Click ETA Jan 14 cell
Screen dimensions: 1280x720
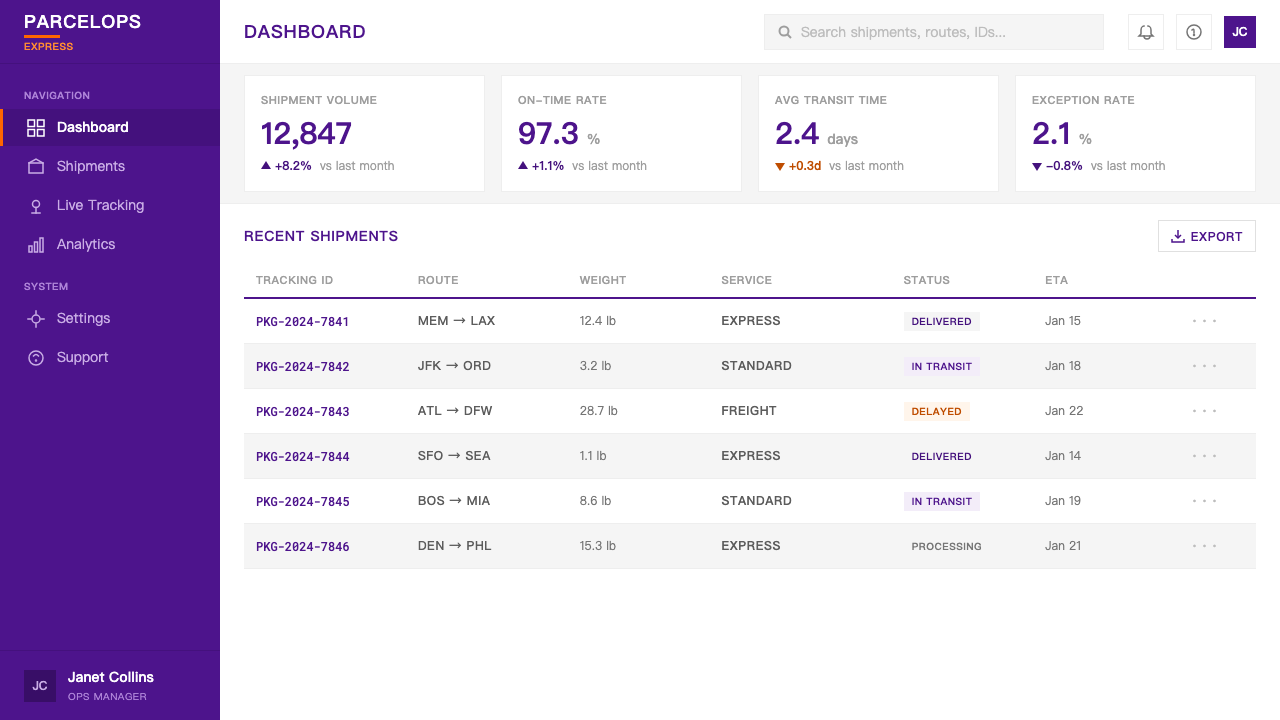pyautogui.click(x=1063, y=456)
